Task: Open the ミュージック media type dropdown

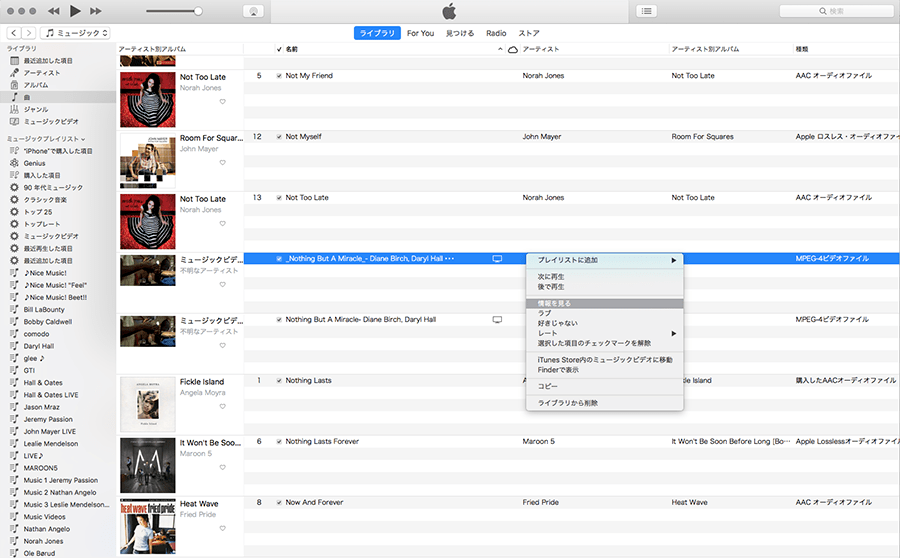Action: [75, 33]
